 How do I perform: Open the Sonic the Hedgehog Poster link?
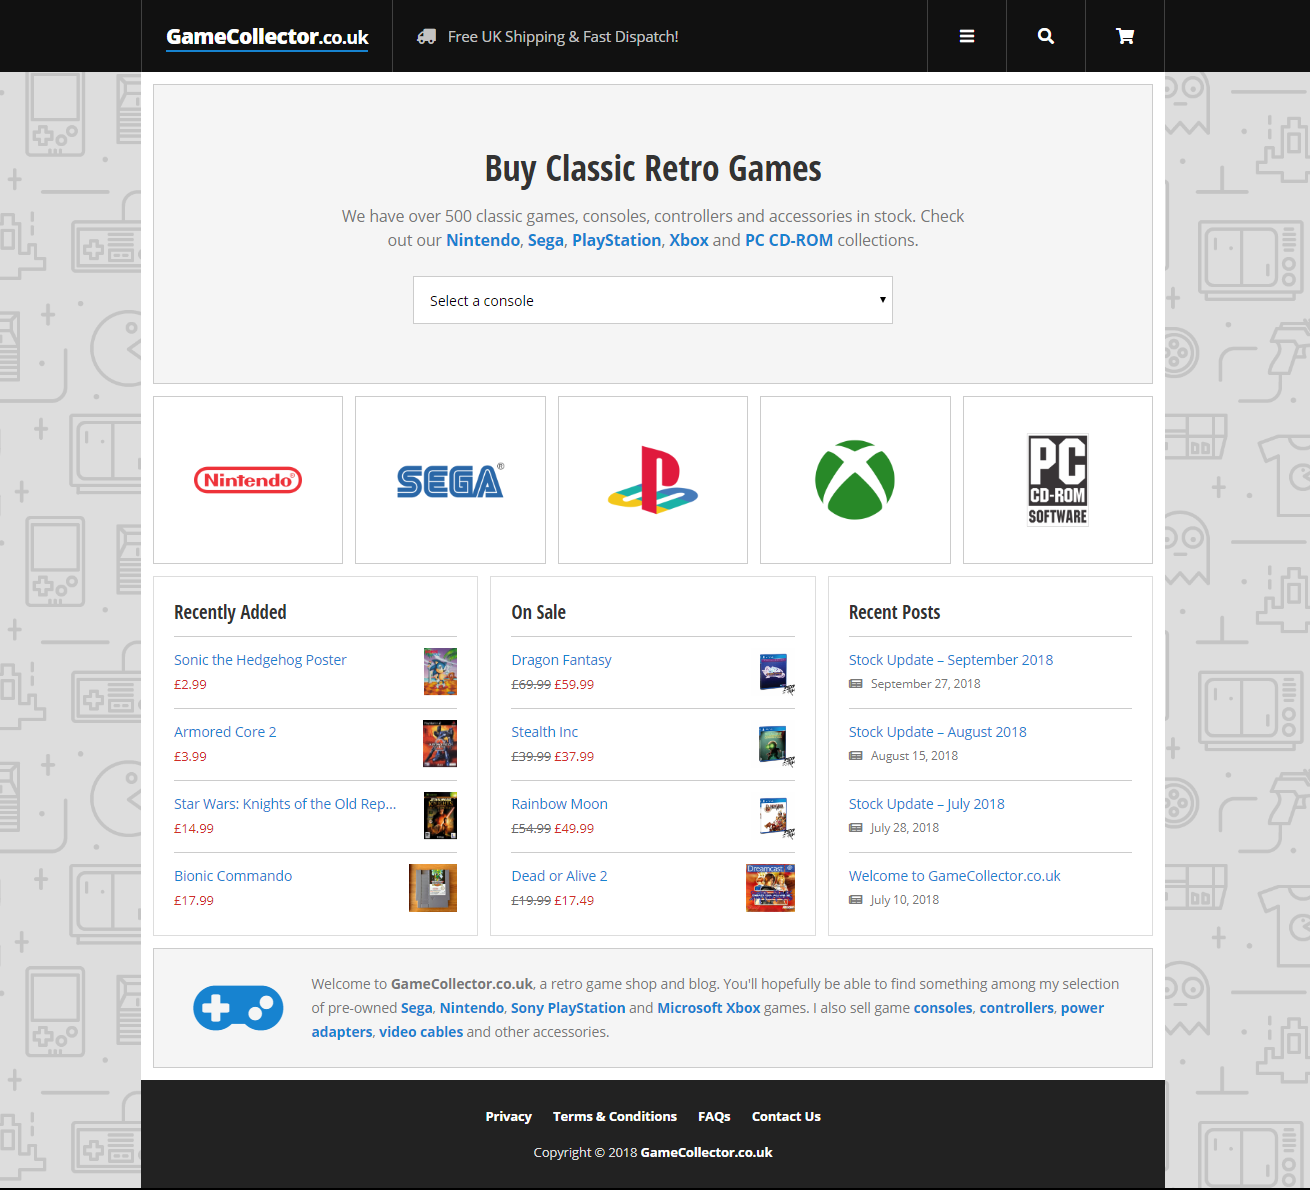click(x=260, y=660)
